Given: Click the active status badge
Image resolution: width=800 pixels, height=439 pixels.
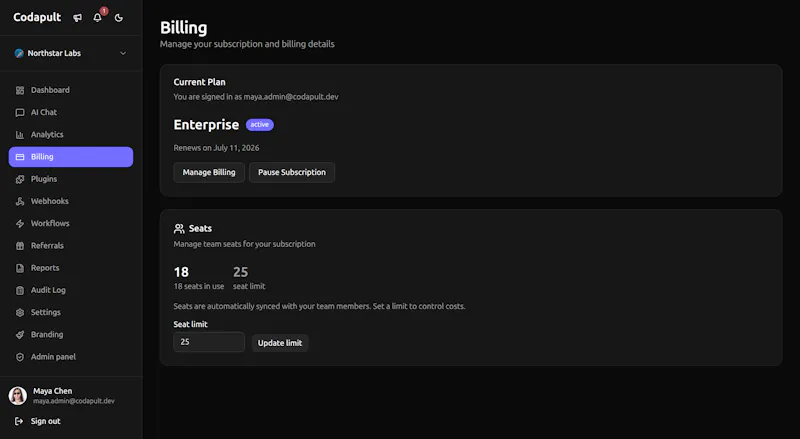Looking at the screenshot, I should coord(260,125).
